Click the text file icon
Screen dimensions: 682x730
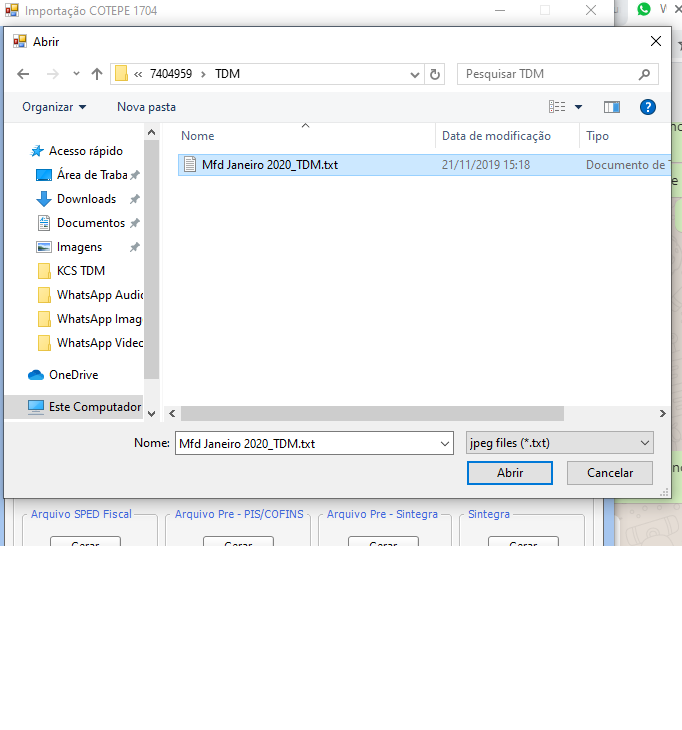pos(189,164)
